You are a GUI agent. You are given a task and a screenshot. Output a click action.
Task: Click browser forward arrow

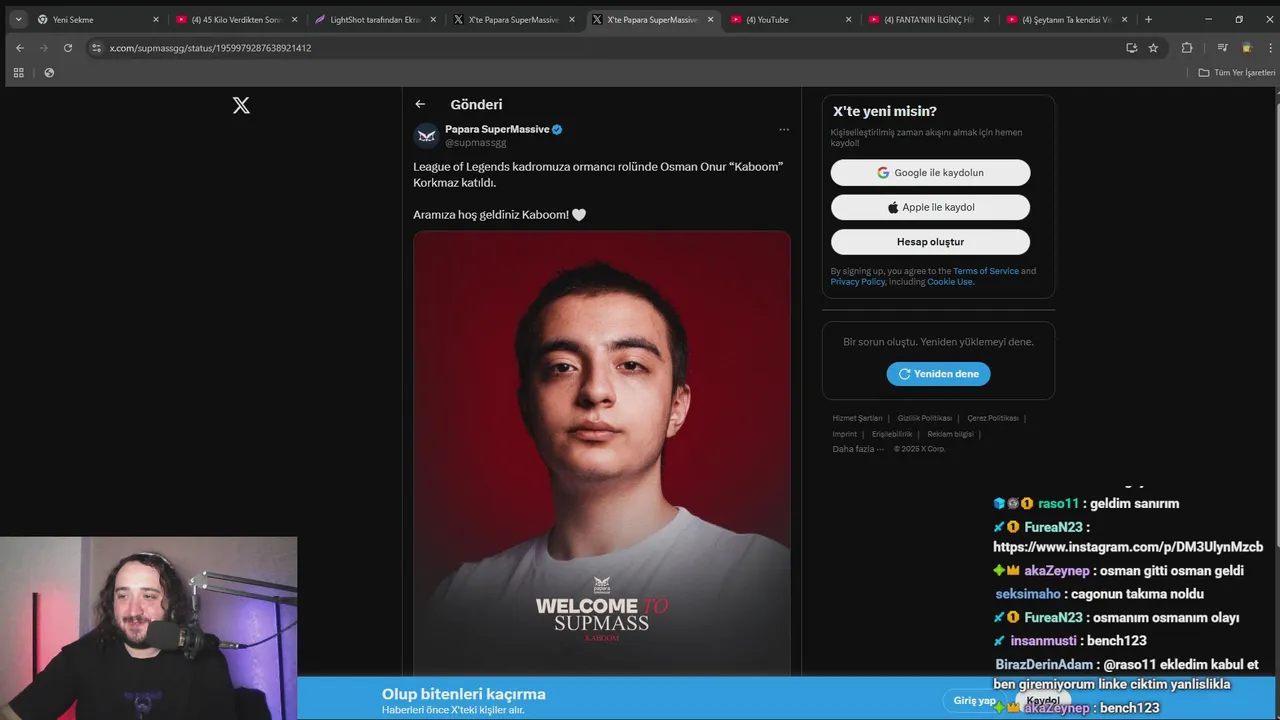point(43,47)
